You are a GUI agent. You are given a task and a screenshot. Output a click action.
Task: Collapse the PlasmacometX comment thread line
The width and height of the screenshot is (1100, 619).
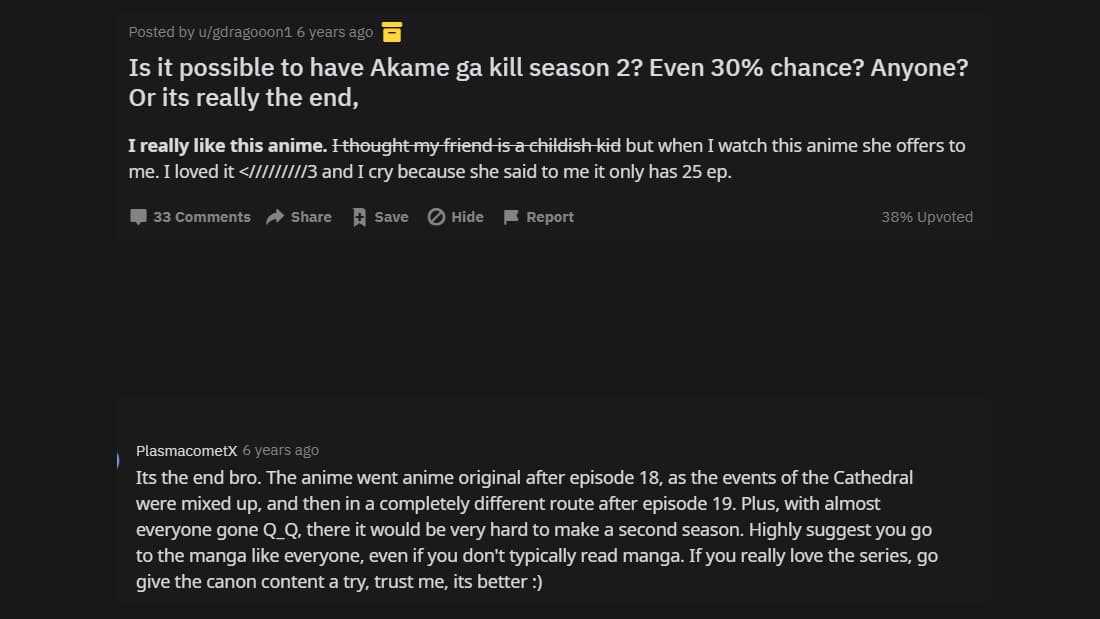(118, 460)
